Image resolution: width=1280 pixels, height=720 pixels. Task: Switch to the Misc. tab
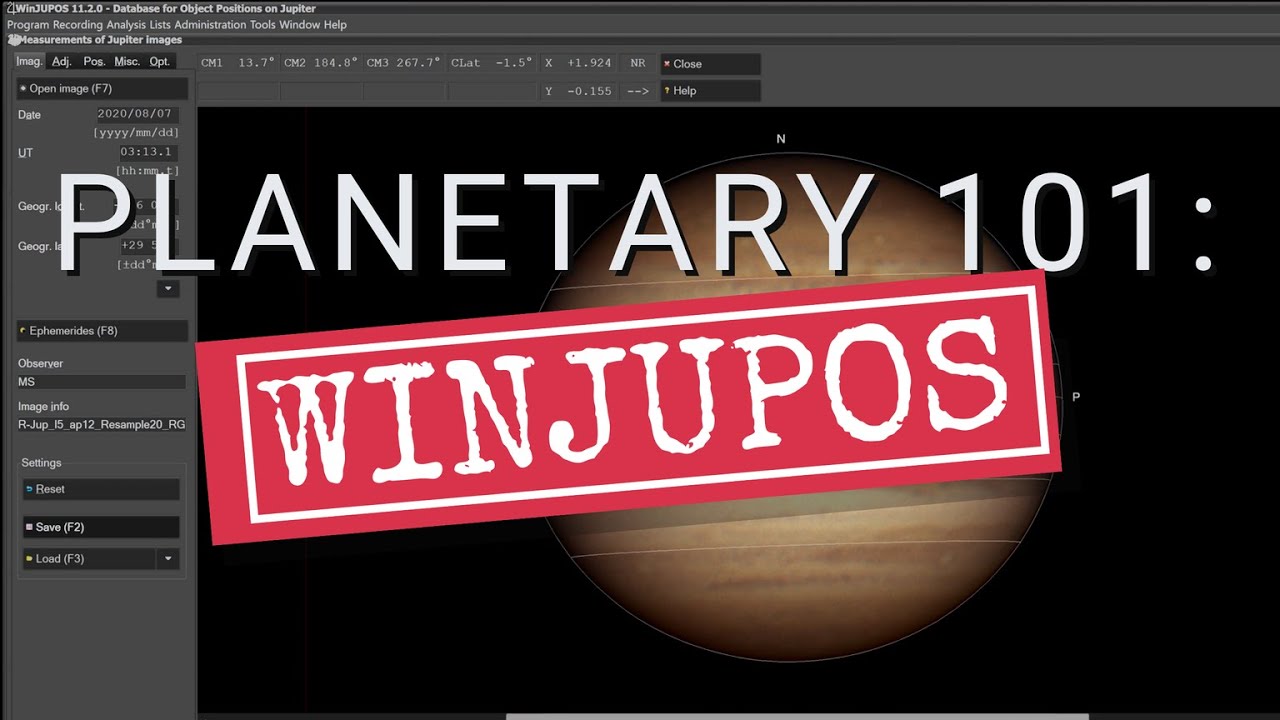pos(127,61)
